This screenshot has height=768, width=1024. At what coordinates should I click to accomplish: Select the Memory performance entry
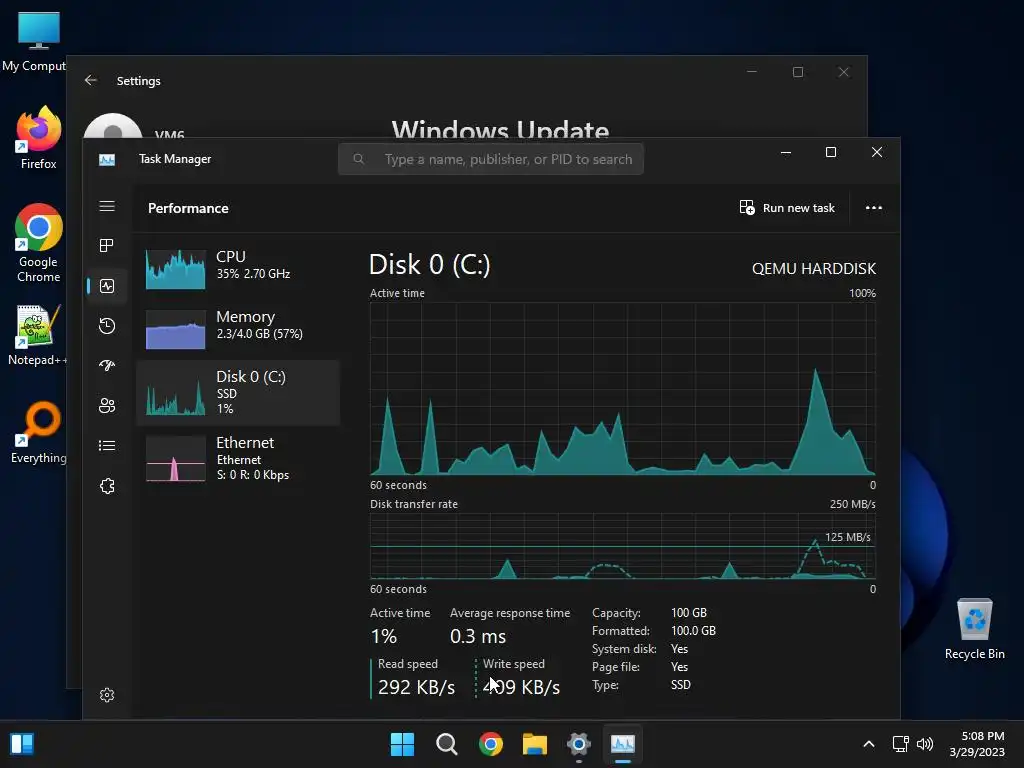pos(238,328)
